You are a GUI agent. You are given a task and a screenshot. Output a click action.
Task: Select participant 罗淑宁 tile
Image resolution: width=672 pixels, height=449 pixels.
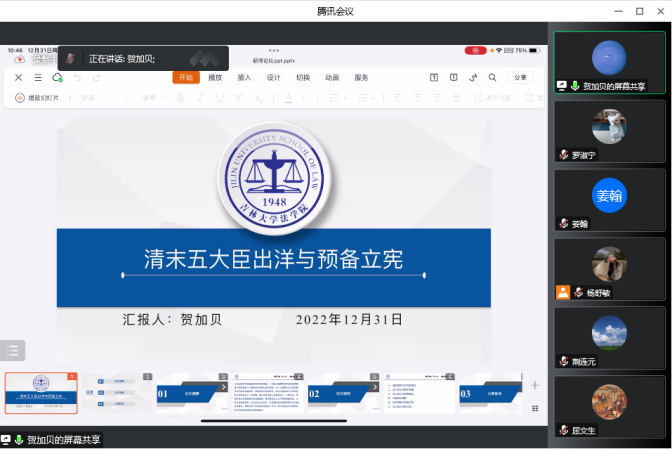click(609, 132)
